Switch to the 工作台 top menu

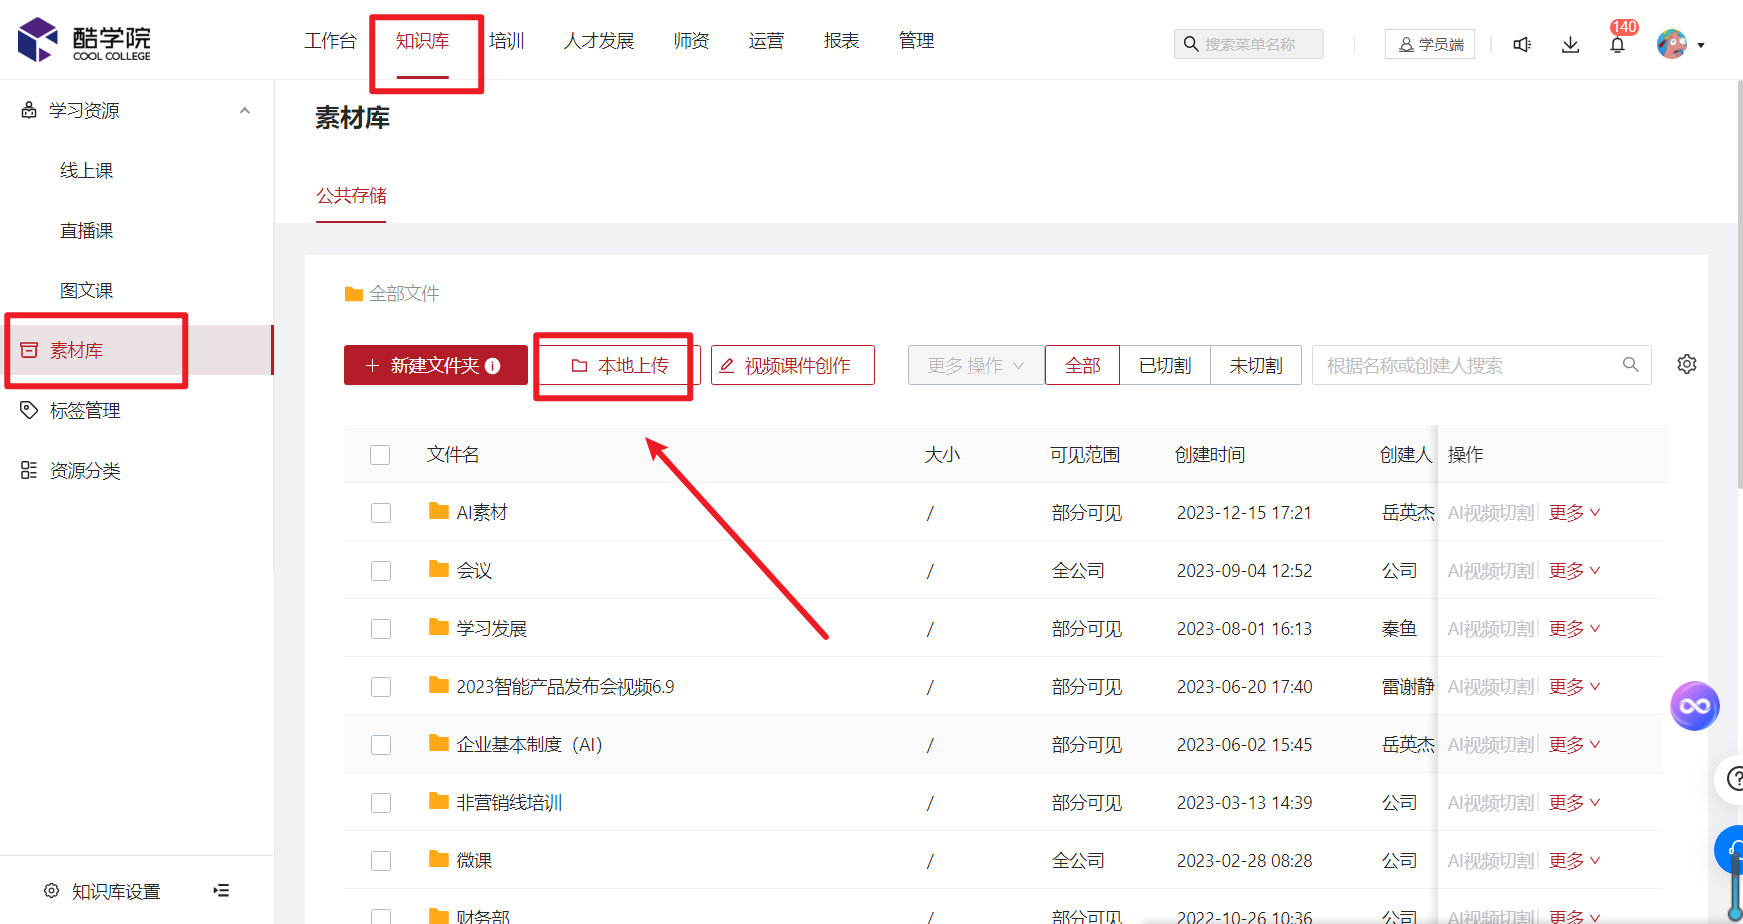330,41
